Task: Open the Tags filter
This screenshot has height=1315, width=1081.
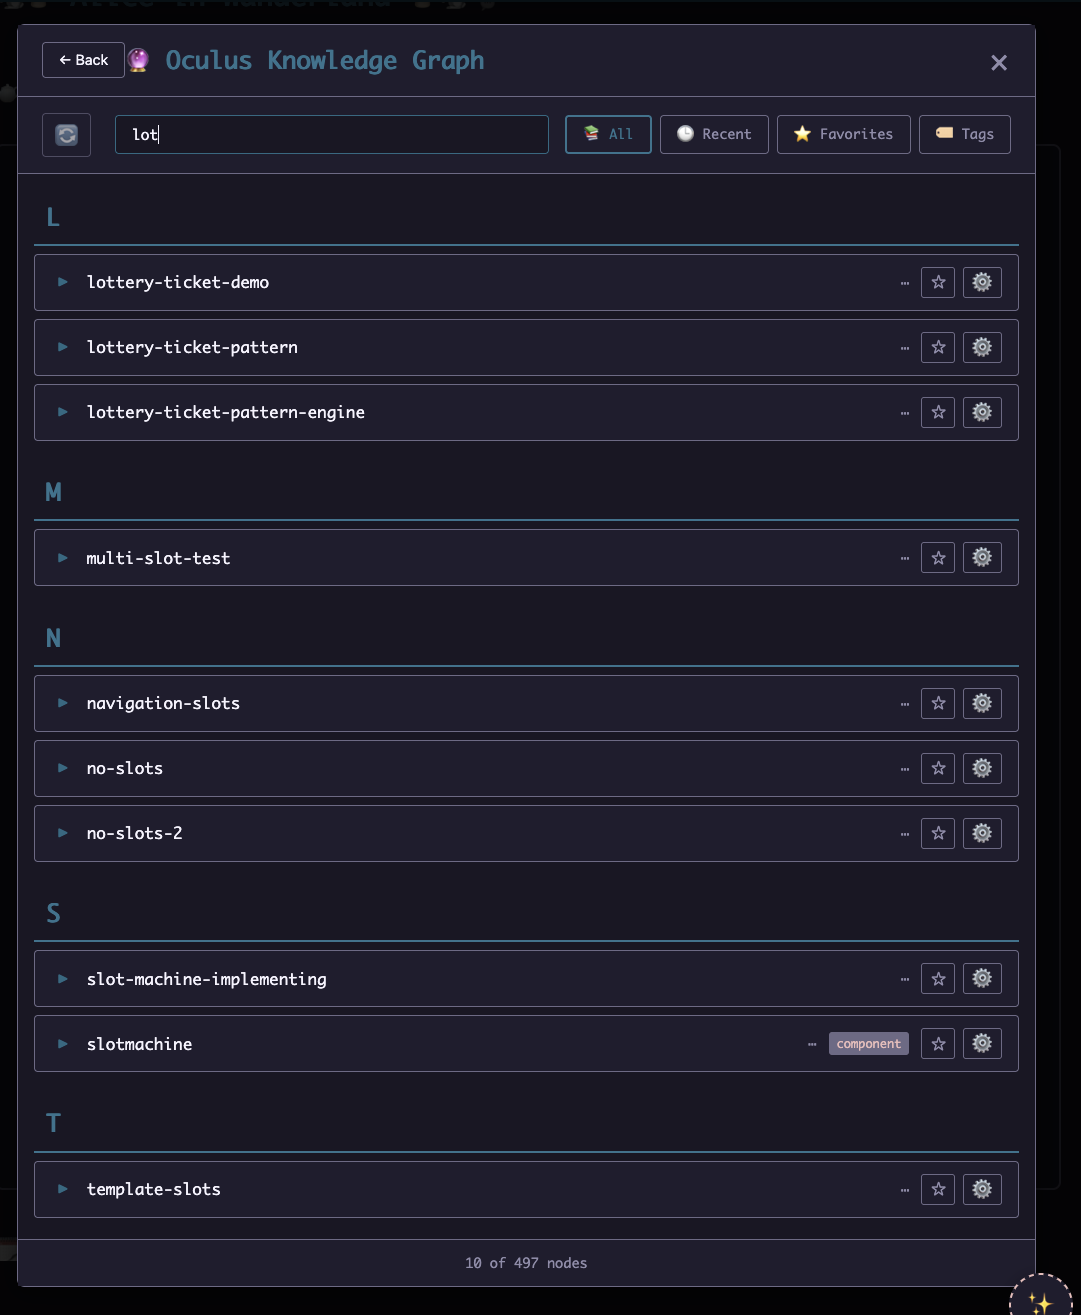Action: (964, 134)
